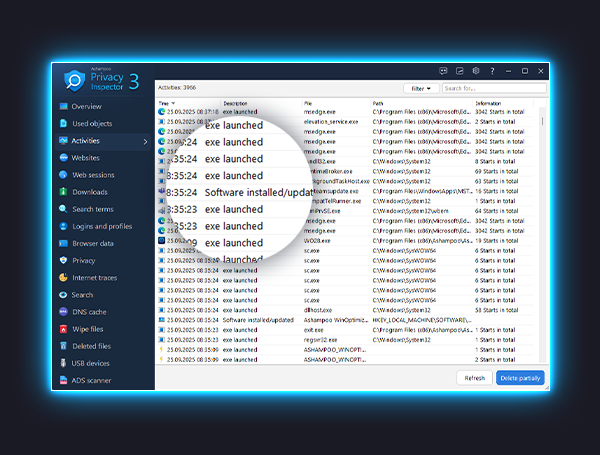The image size is (600, 455).
Task: Open the feedback chat icon in title bar
Action: 443,71
